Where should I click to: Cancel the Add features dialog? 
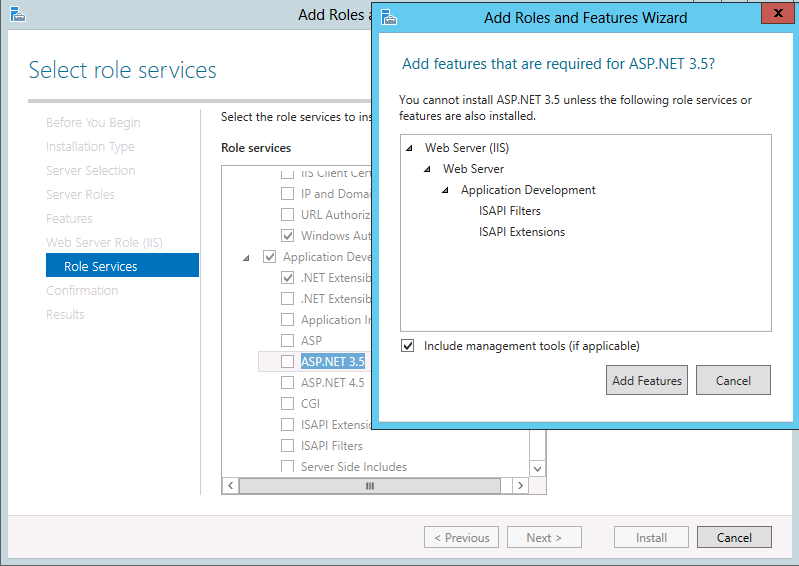coord(733,380)
